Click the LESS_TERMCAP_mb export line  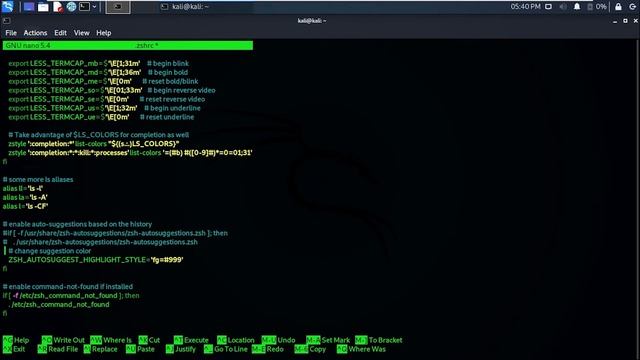click(x=98, y=63)
